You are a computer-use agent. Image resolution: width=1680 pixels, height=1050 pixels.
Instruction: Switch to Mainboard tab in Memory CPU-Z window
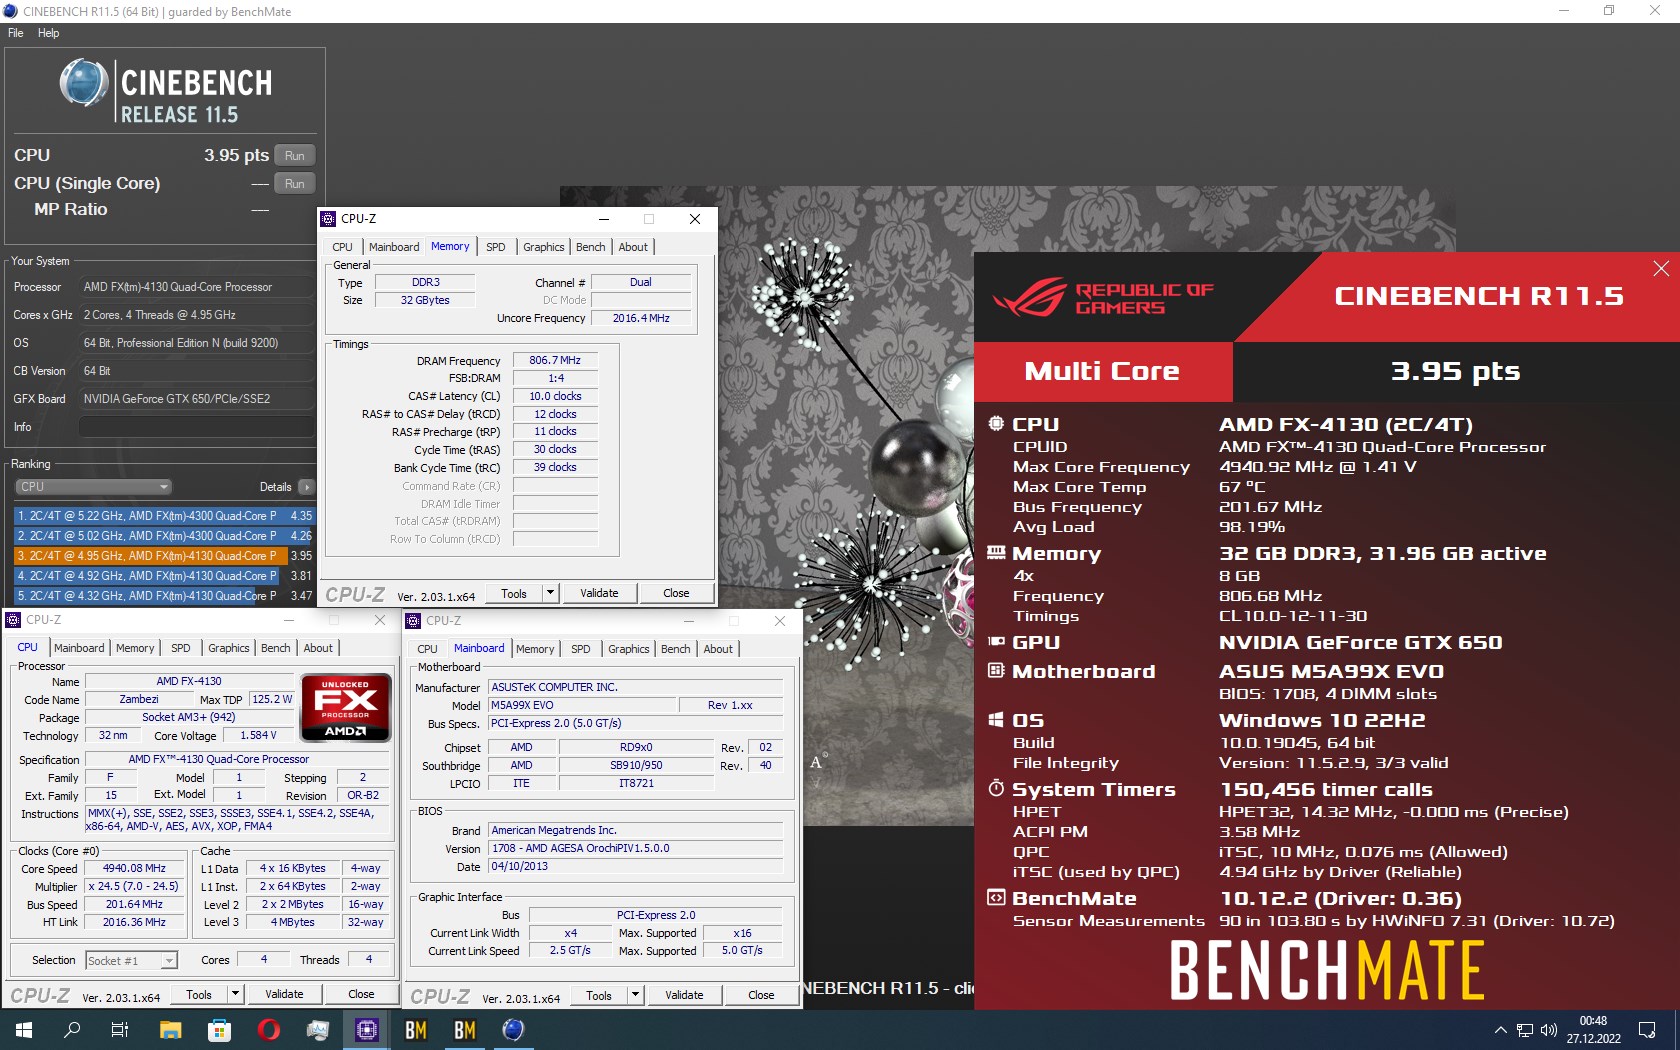[394, 247]
